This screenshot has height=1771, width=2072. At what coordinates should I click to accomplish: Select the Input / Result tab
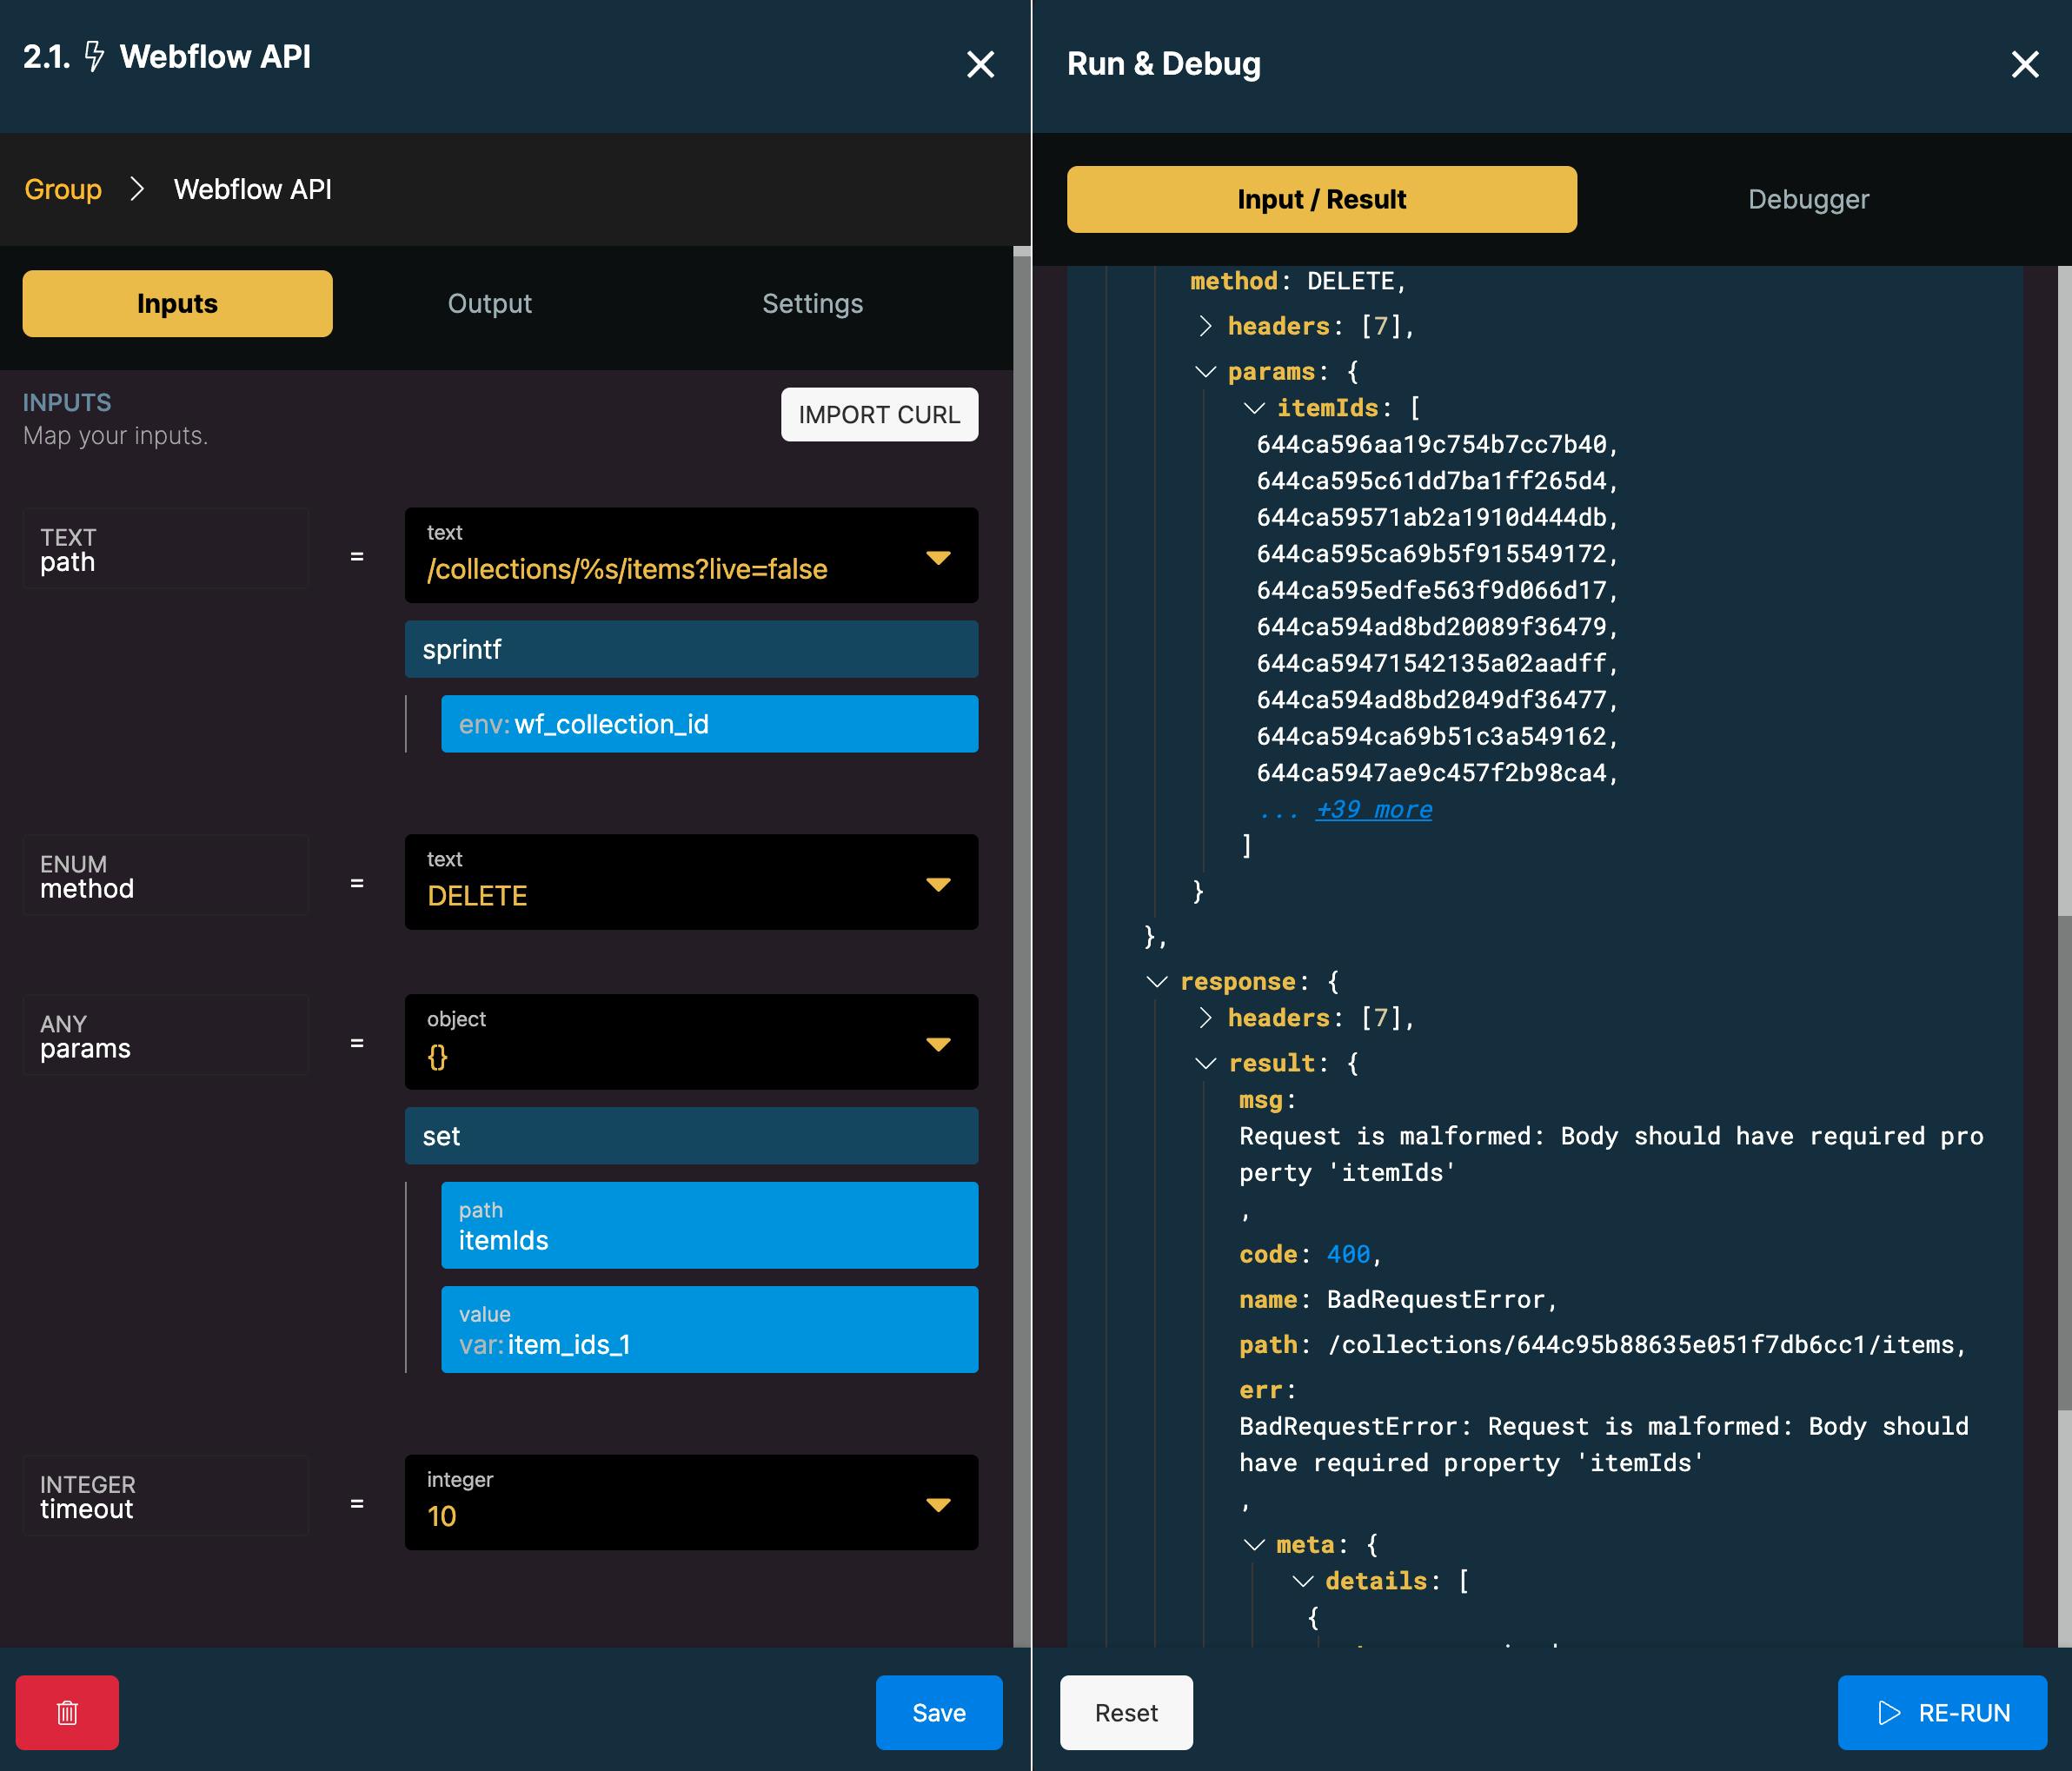[x=1321, y=199]
